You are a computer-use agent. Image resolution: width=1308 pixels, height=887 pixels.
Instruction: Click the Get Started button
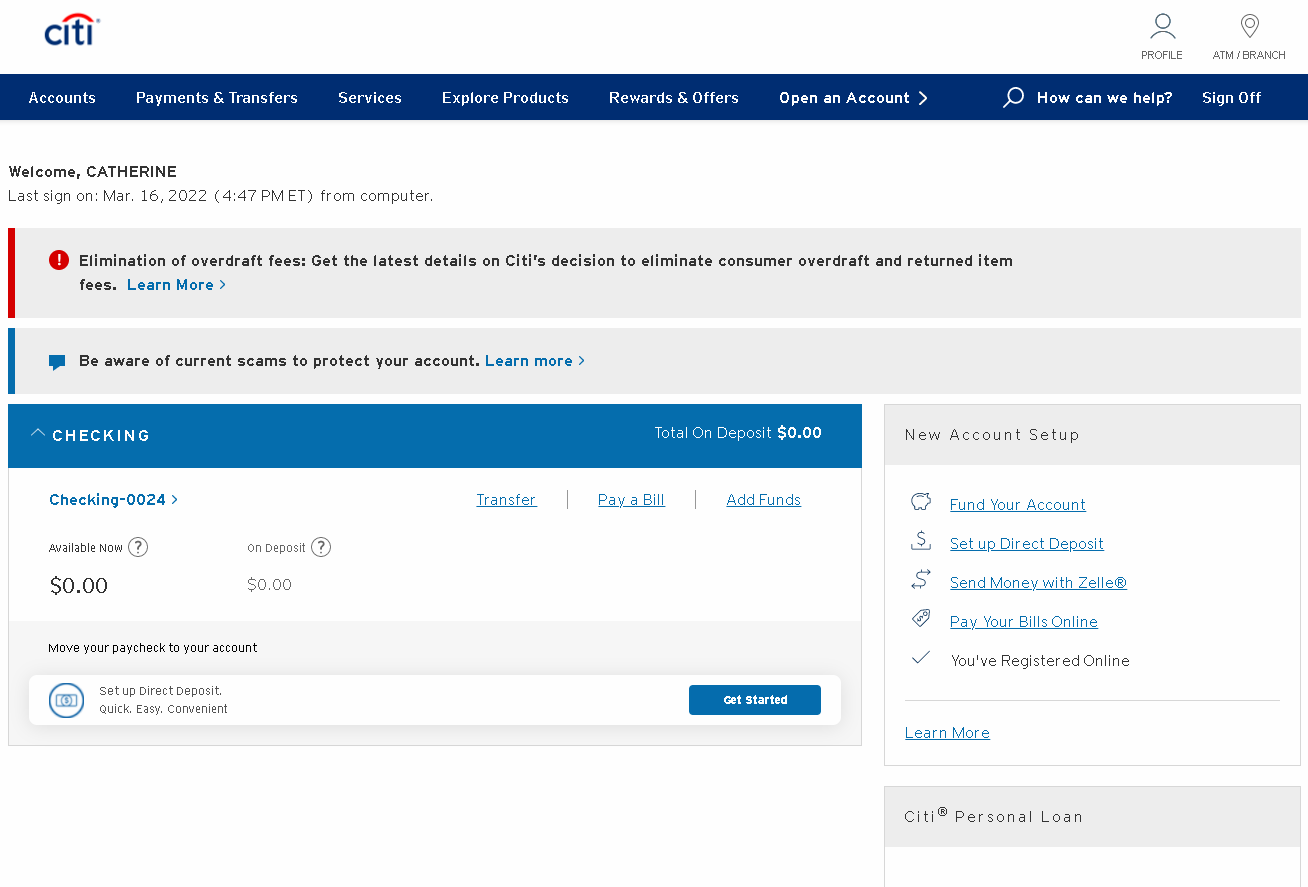point(755,700)
